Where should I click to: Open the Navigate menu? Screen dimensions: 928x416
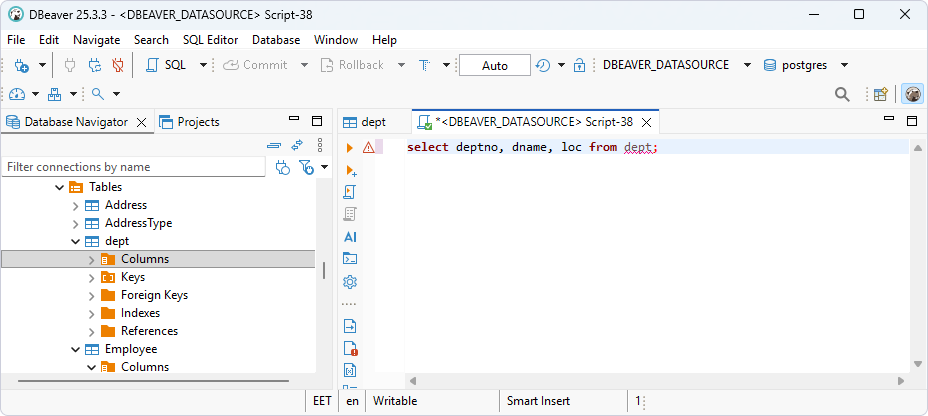coord(96,40)
